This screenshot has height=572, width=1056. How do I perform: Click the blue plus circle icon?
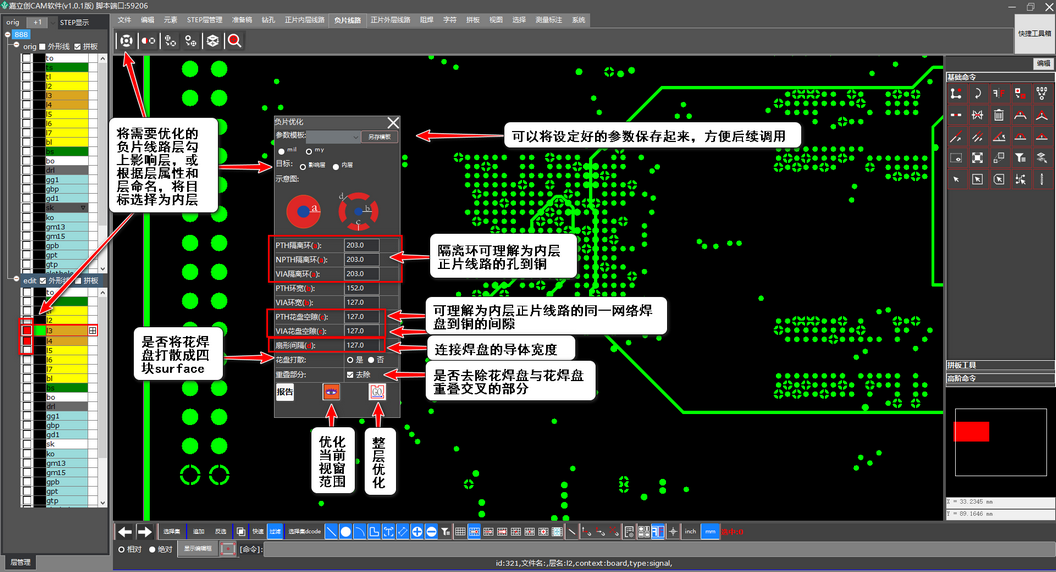tap(417, 532)
